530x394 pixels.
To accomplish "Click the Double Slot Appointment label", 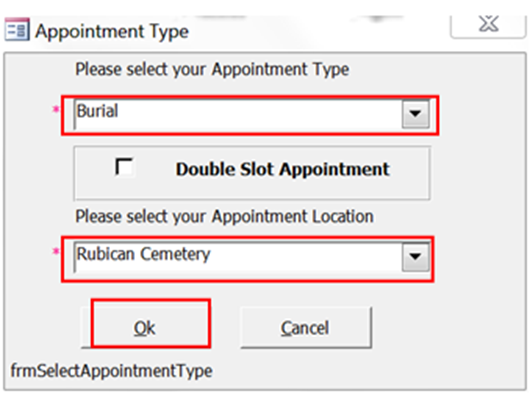I will (x=283, y=169).
